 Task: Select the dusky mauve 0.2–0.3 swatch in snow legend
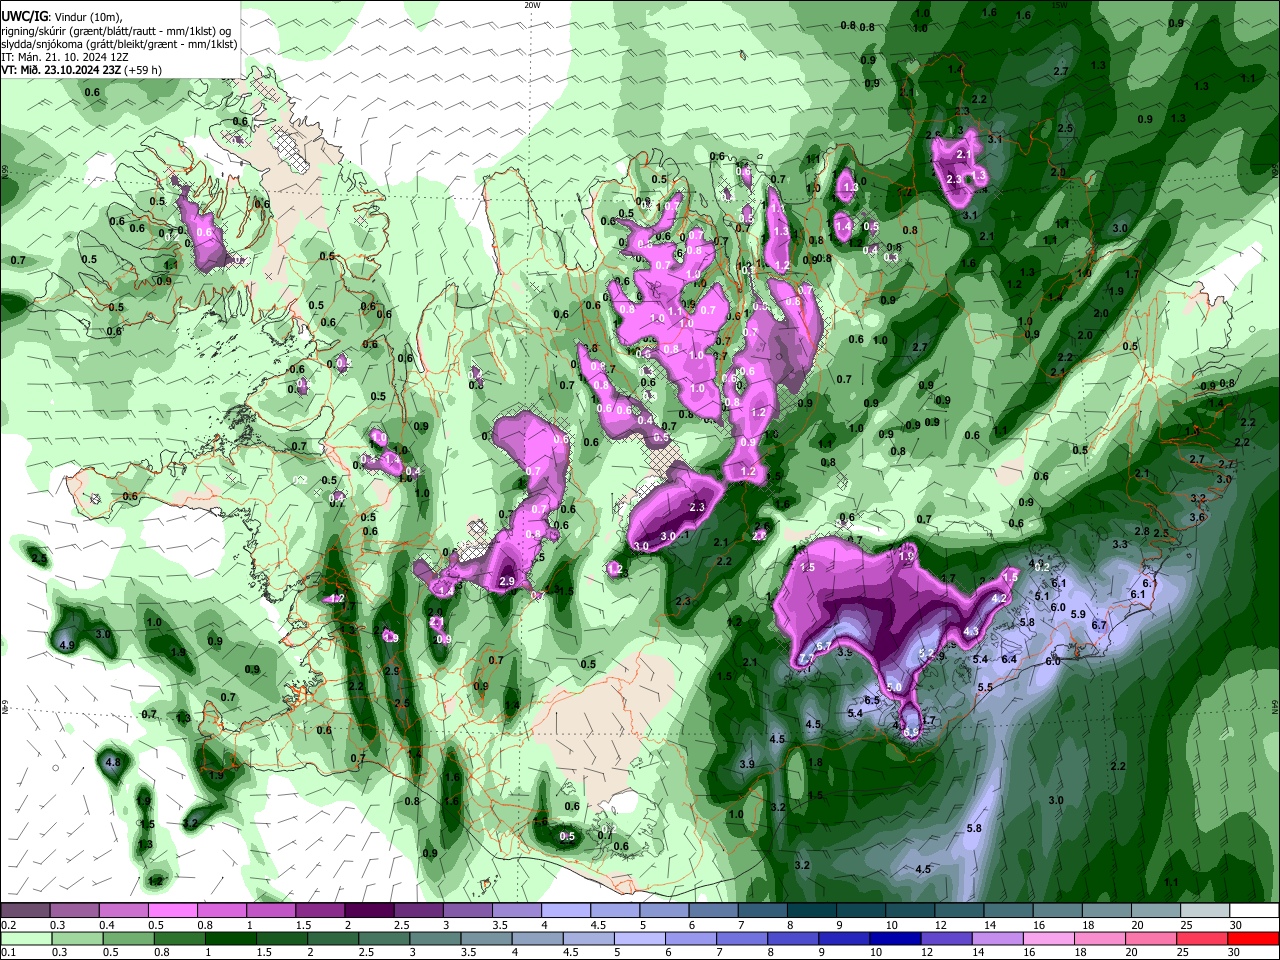click(x=26, y=911)
